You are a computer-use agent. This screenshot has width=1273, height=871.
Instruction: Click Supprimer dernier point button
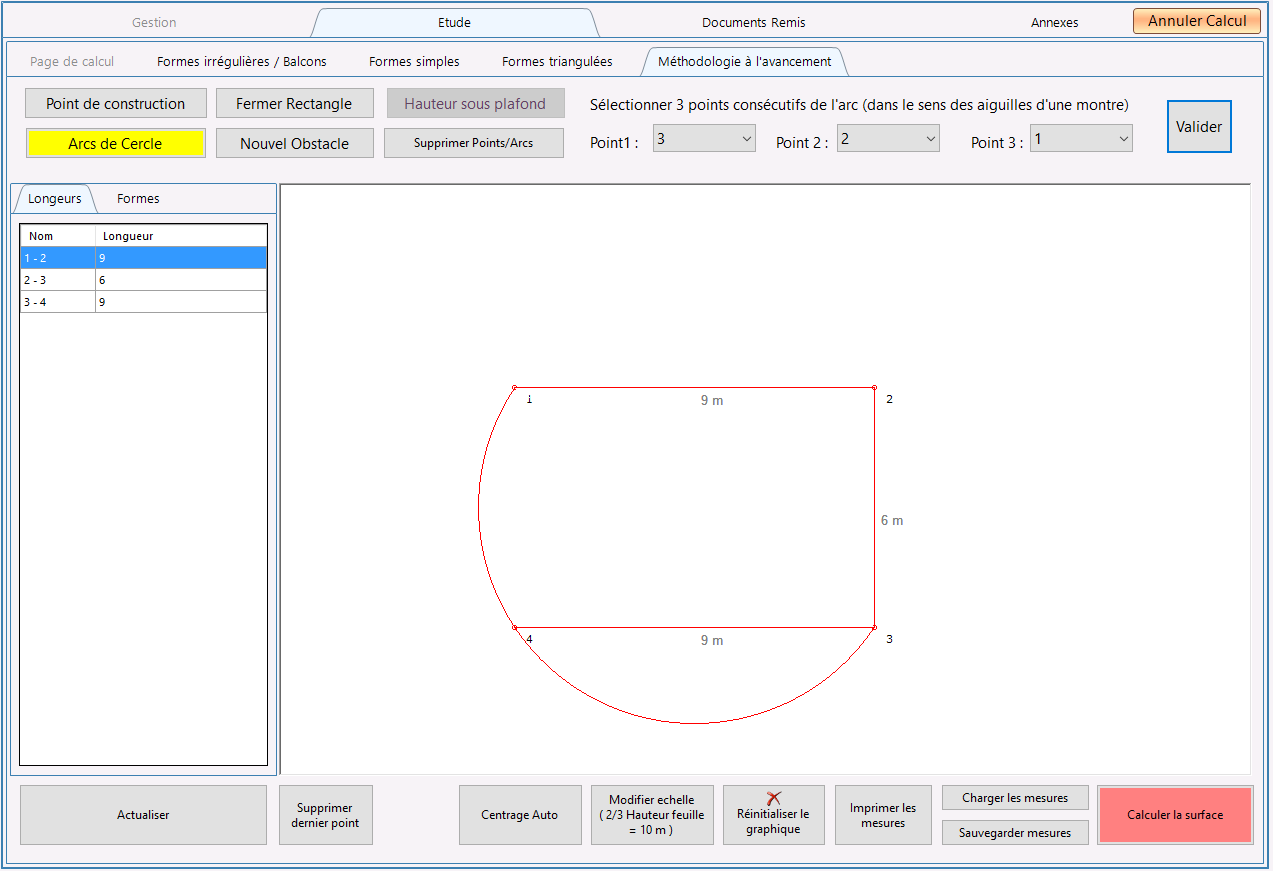[x=325, y=815]
